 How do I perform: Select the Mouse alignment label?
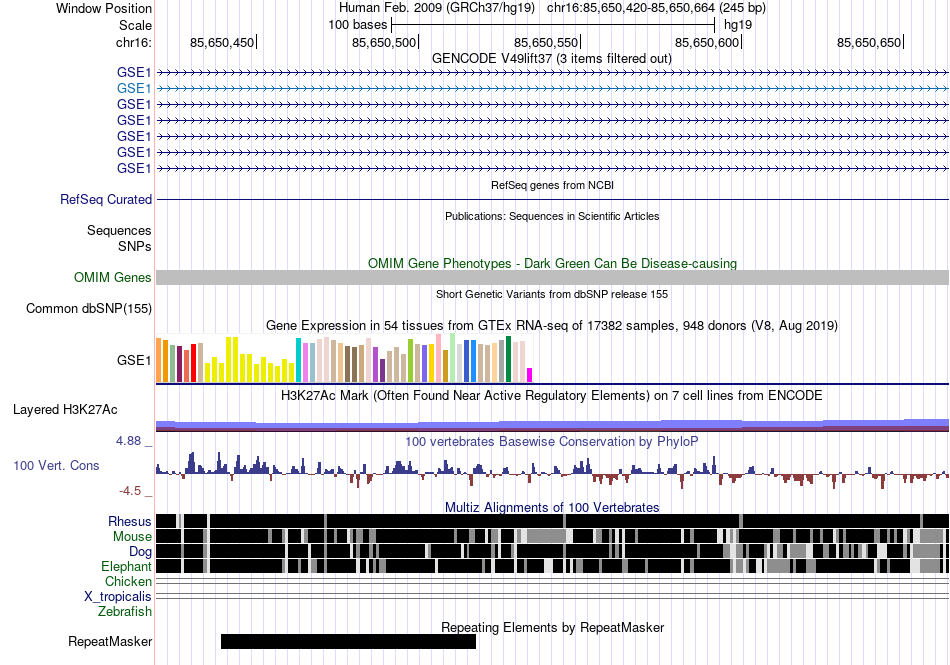pyautogui.click(x=132, y=537)
